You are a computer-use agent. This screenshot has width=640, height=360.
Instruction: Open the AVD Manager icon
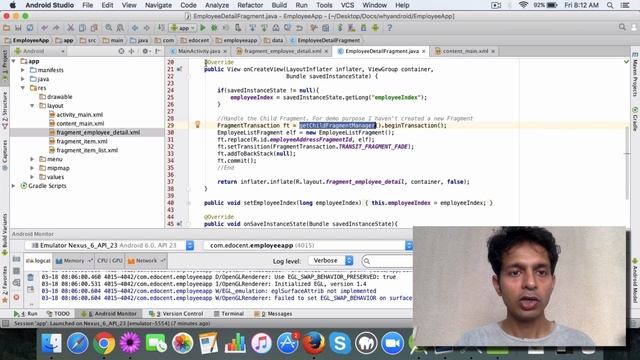[x=351, y=28]
